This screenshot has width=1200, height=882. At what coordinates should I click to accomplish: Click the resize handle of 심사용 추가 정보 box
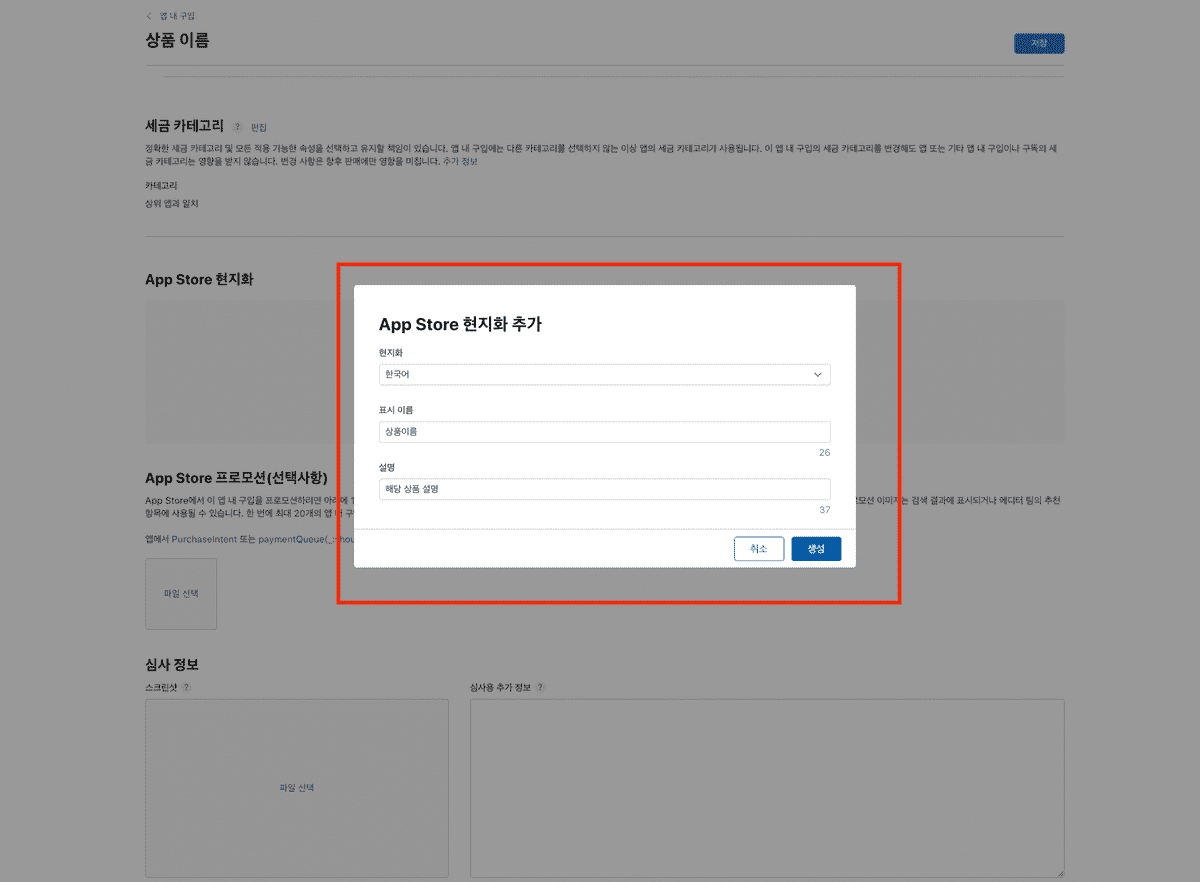coord(1059,872)
